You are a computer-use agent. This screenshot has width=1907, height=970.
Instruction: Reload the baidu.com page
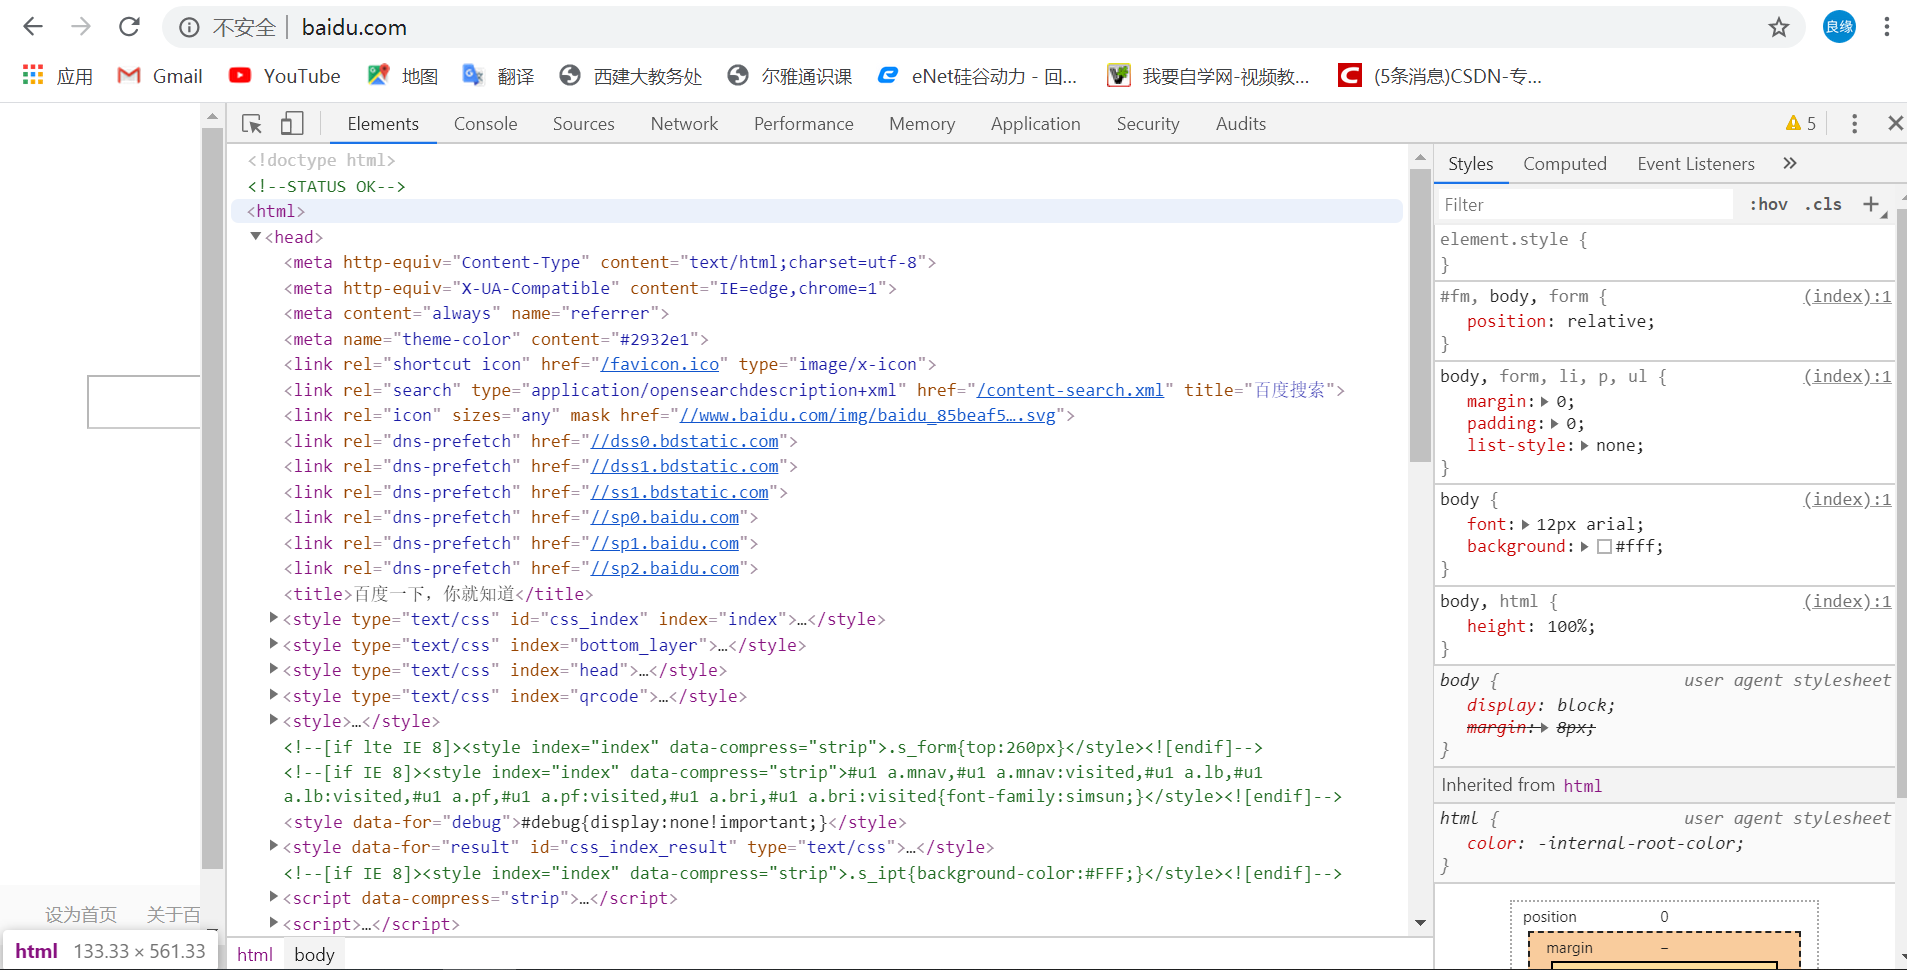tap(129, 27)
